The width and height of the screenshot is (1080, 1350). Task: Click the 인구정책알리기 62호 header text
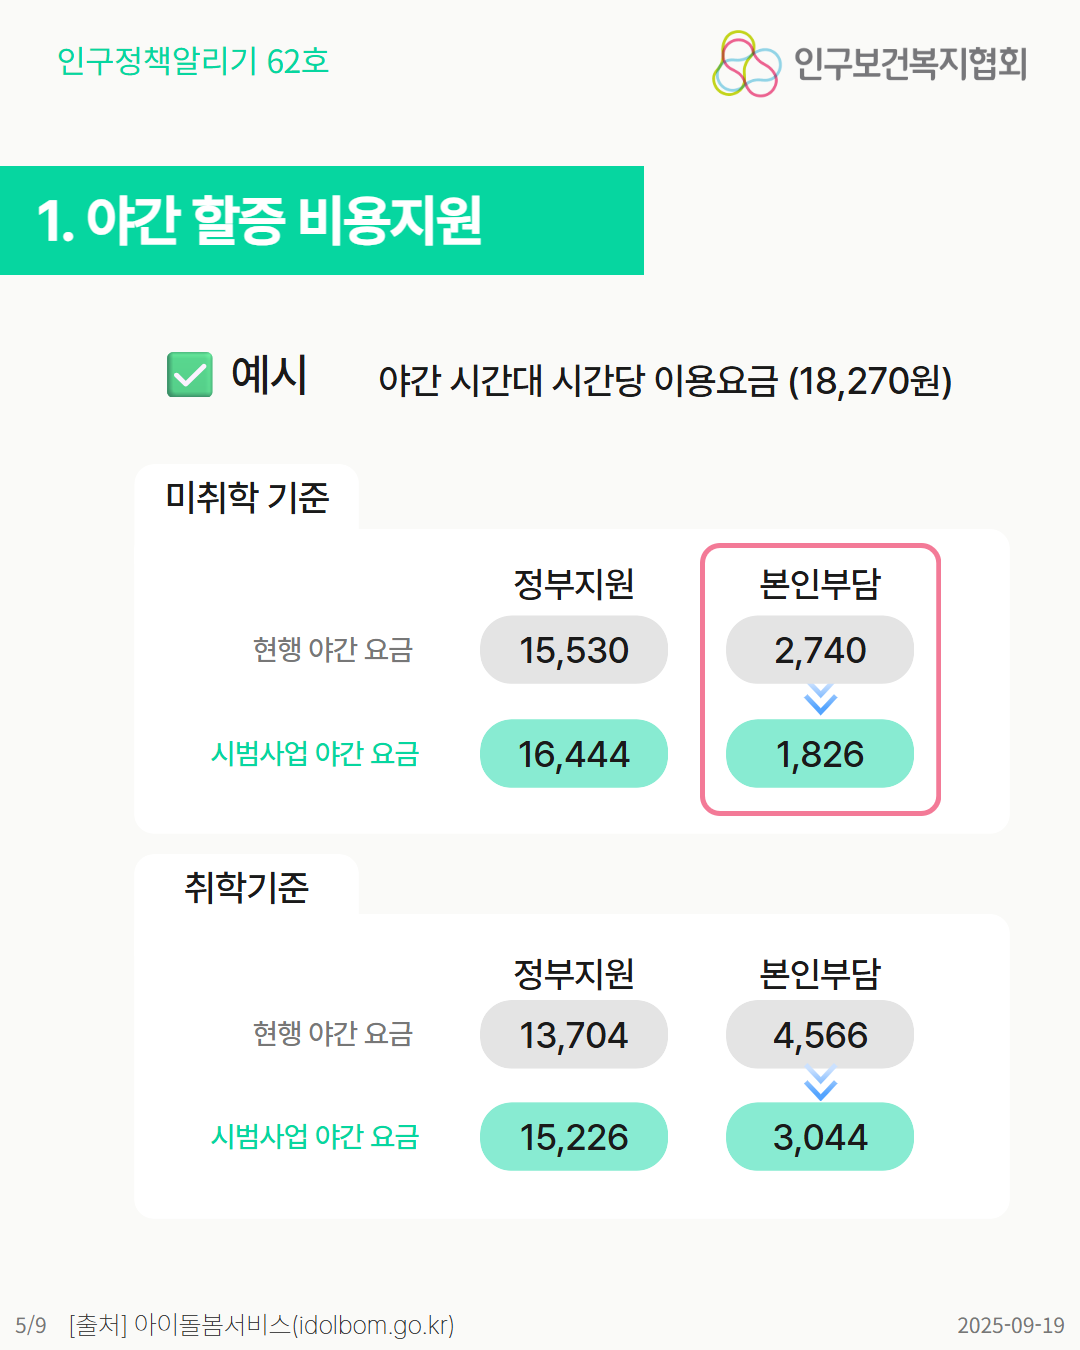click(x=193, y=61)
